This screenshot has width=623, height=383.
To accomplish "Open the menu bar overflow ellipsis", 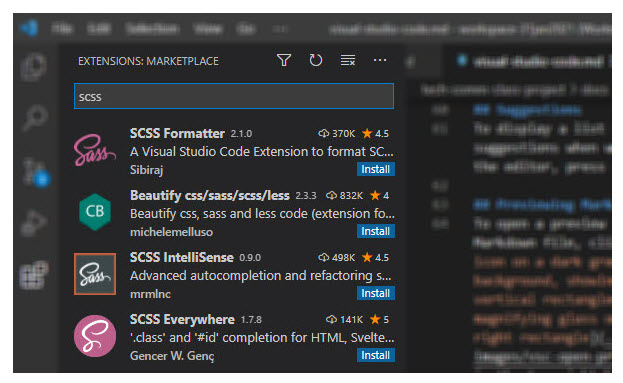I will point(280,29).
